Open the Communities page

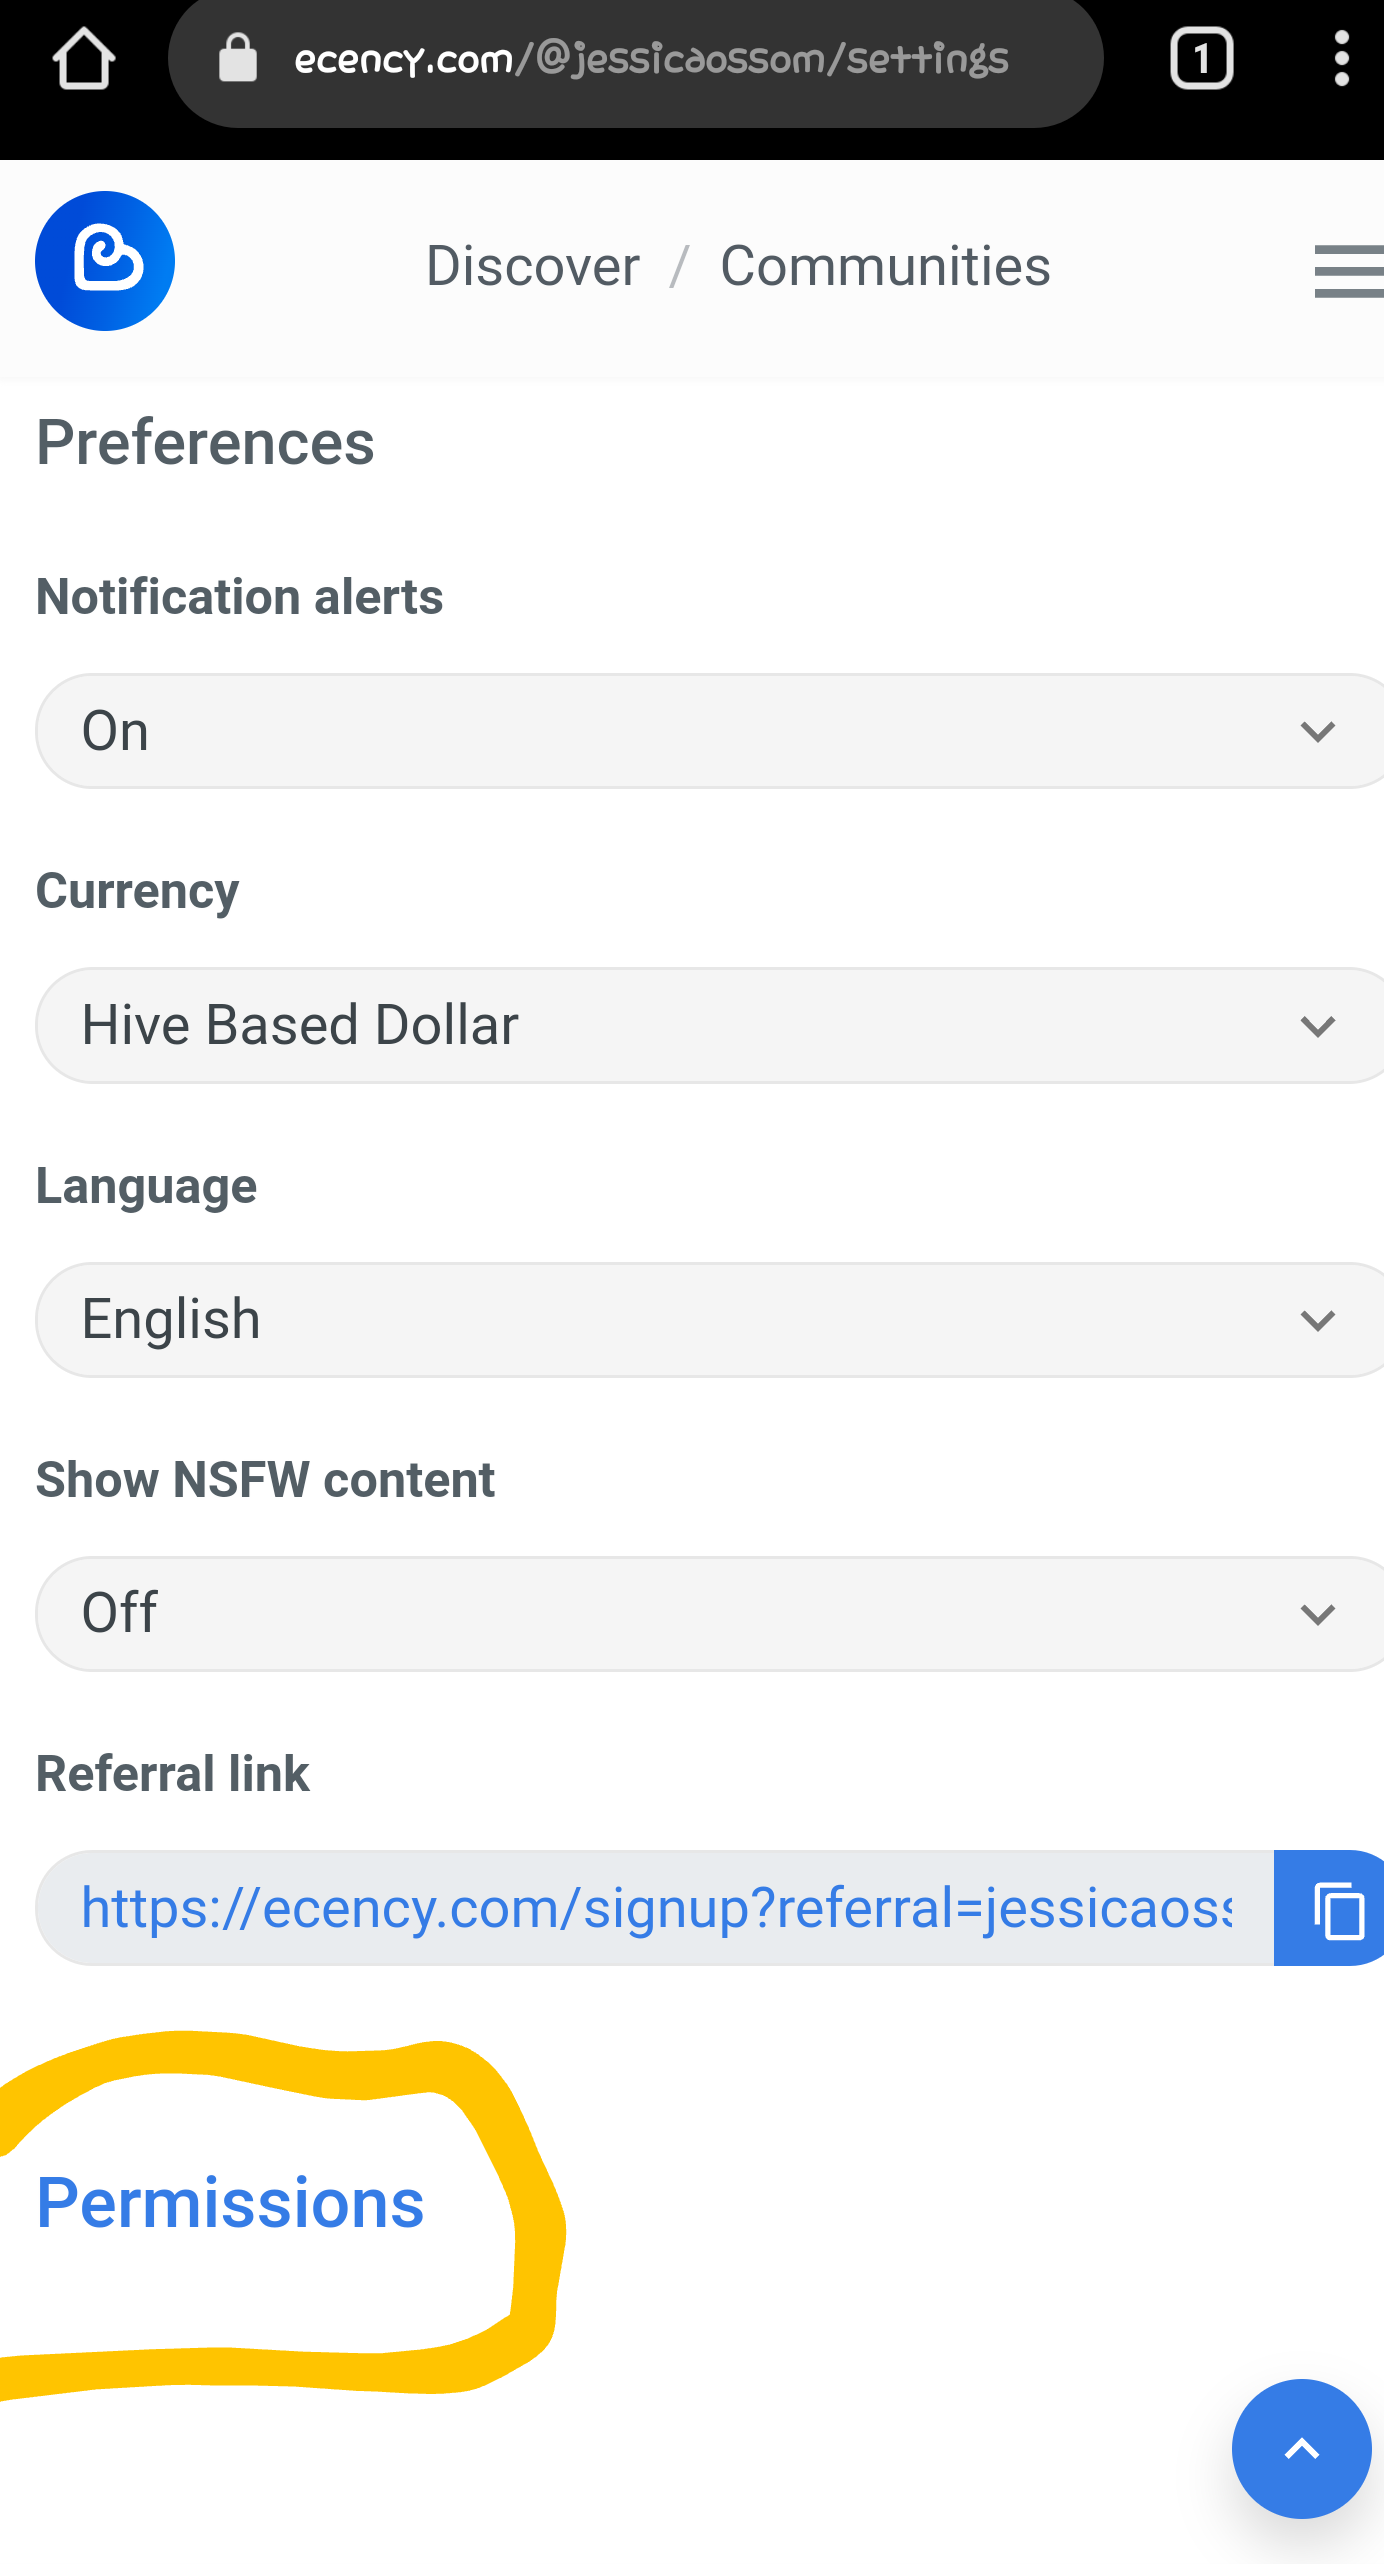tap(886, 266)
